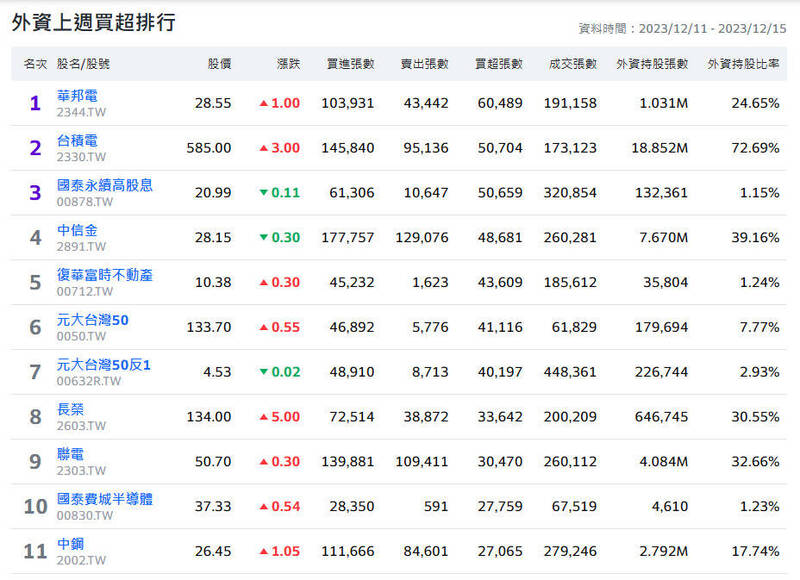Click the 00878.TW stock code
The image size is (800, 580).
click(x=85, y=202)
